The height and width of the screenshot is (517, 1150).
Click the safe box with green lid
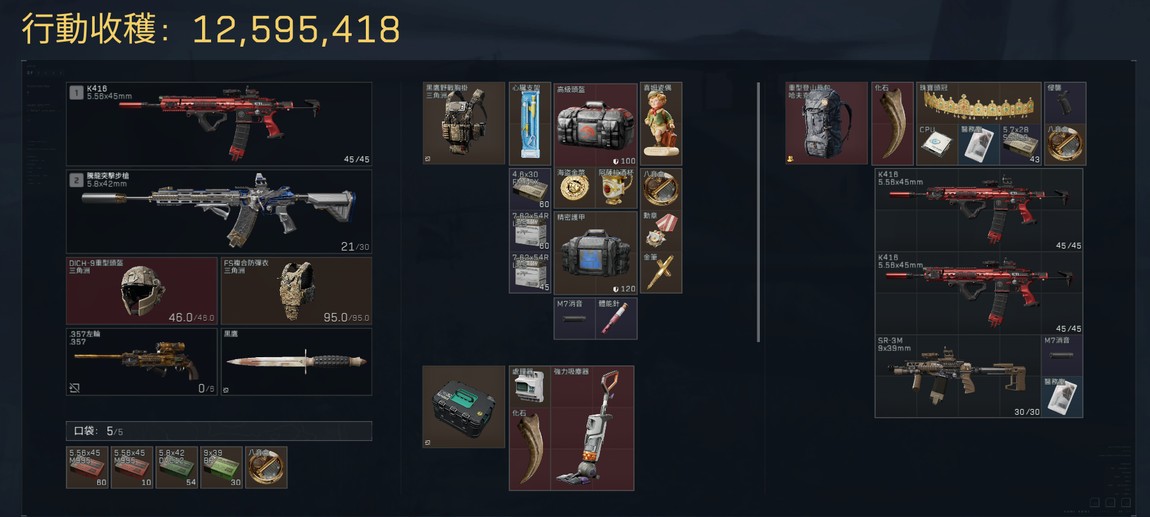coord(464,407)
